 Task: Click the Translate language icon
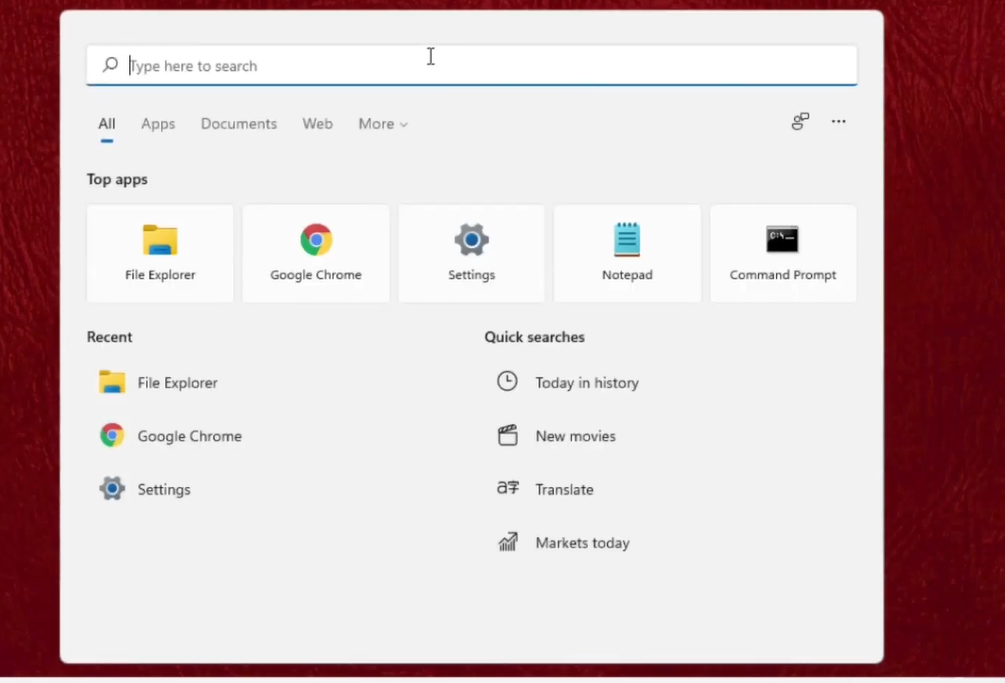coord(508,488)
